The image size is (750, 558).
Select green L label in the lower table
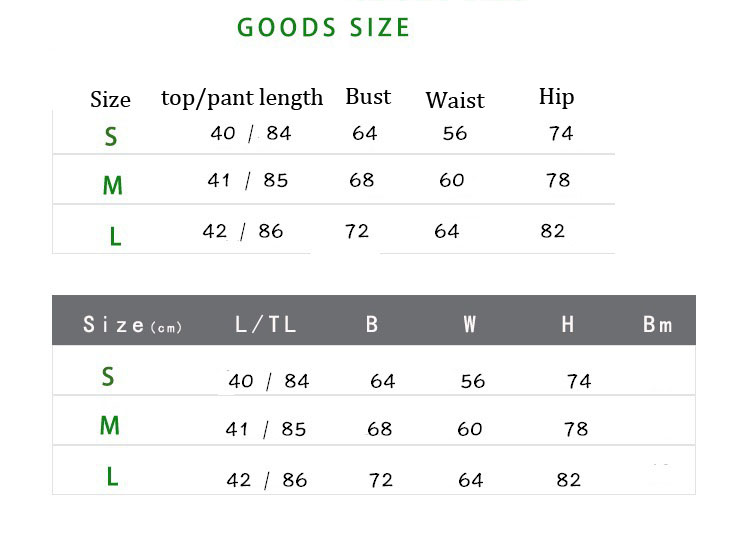pyautogui.click(x=112, y=477)
